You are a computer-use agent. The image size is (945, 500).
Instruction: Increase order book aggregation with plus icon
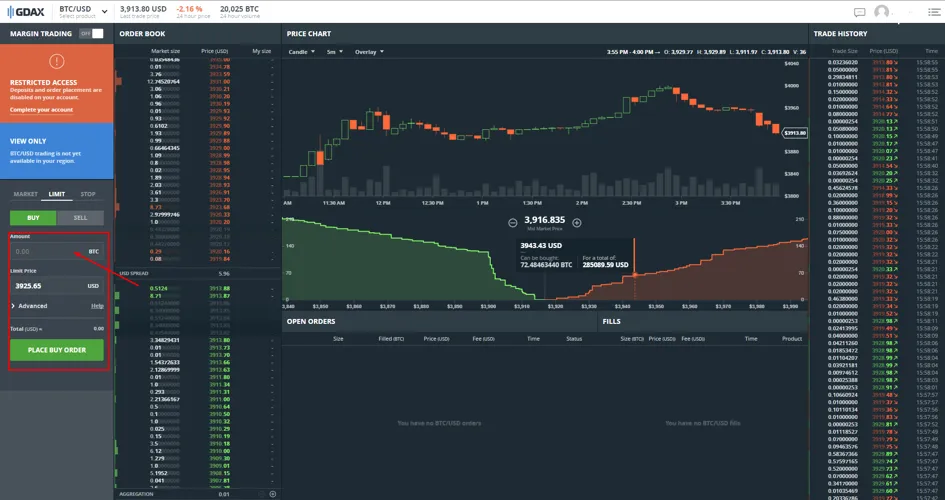pyautogui.click(x=272, y=494)
